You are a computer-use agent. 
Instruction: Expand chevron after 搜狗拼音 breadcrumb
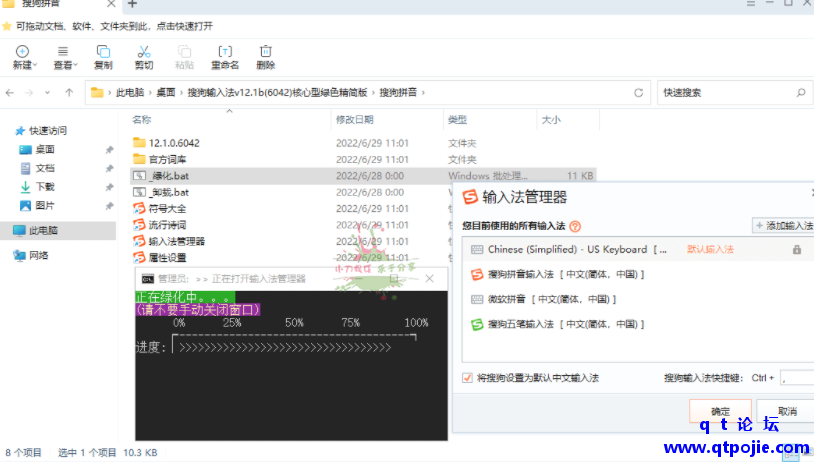click(x=424, y=92)
